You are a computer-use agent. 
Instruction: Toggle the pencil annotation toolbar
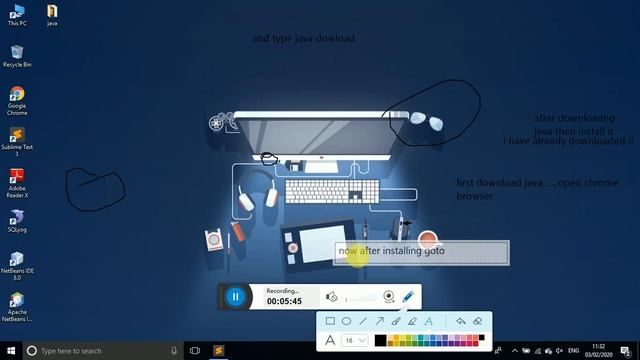coord(408,296)
